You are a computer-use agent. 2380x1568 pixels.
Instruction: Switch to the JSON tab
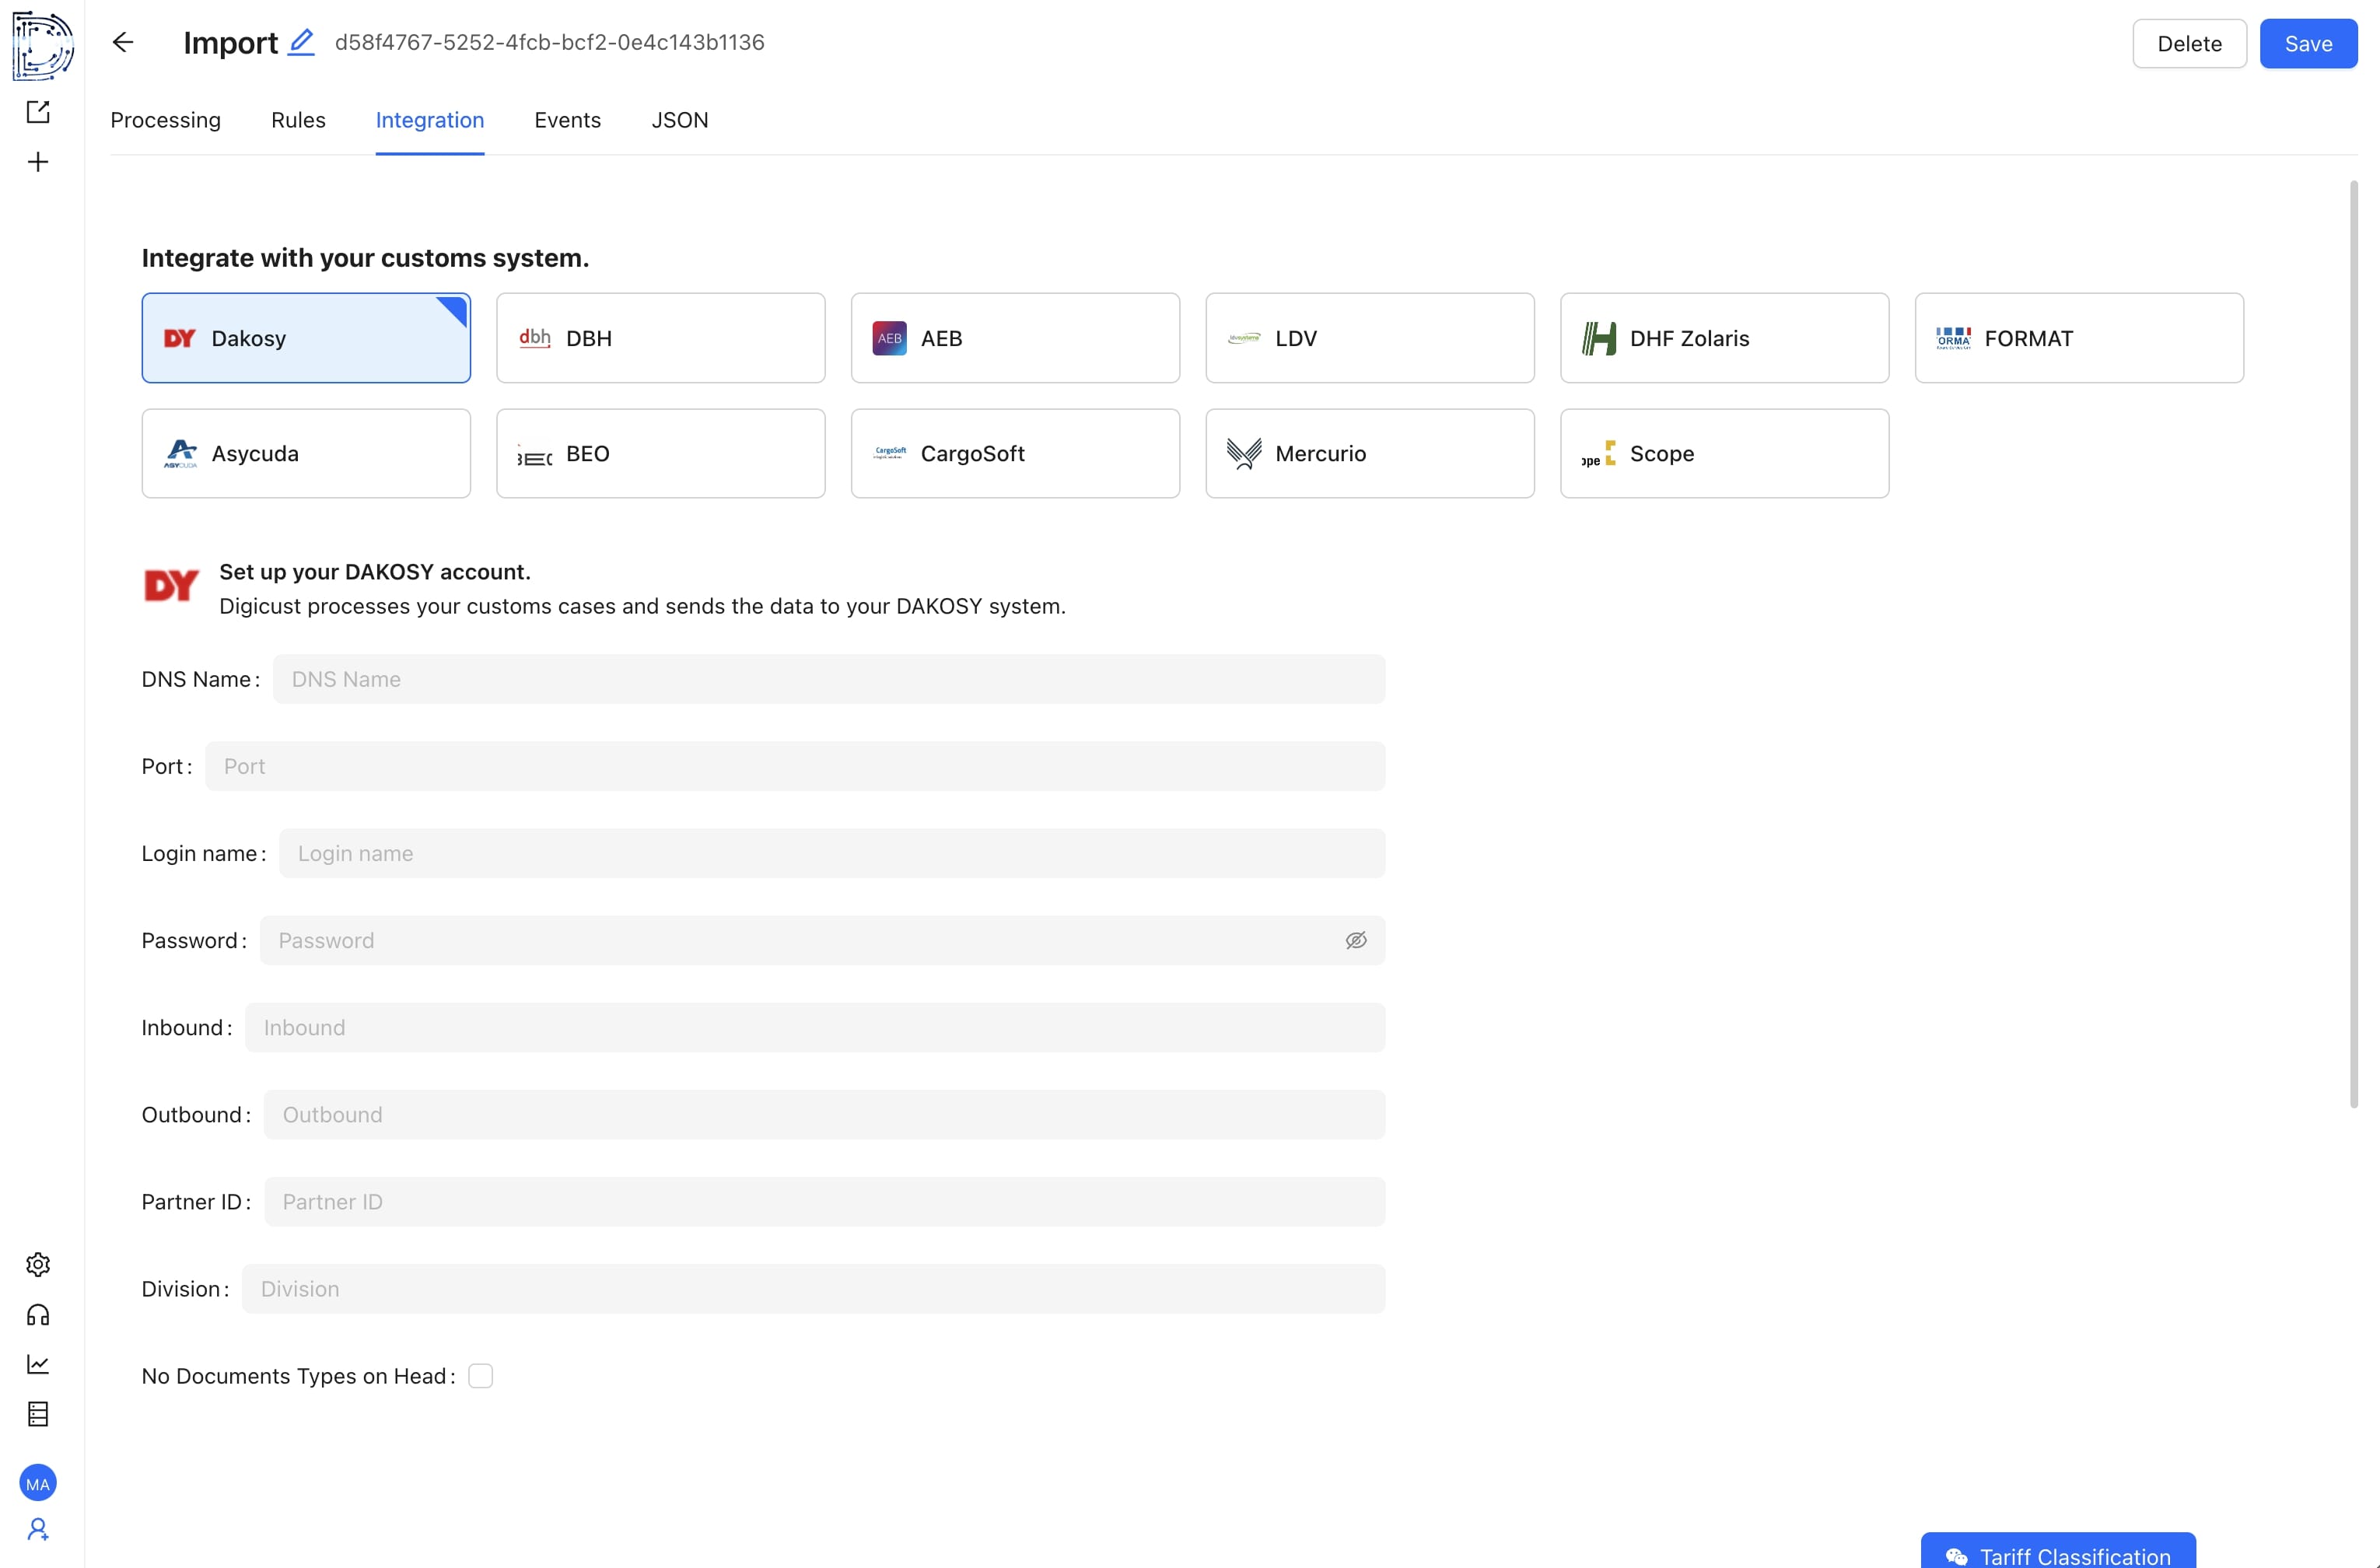[680, 120]
